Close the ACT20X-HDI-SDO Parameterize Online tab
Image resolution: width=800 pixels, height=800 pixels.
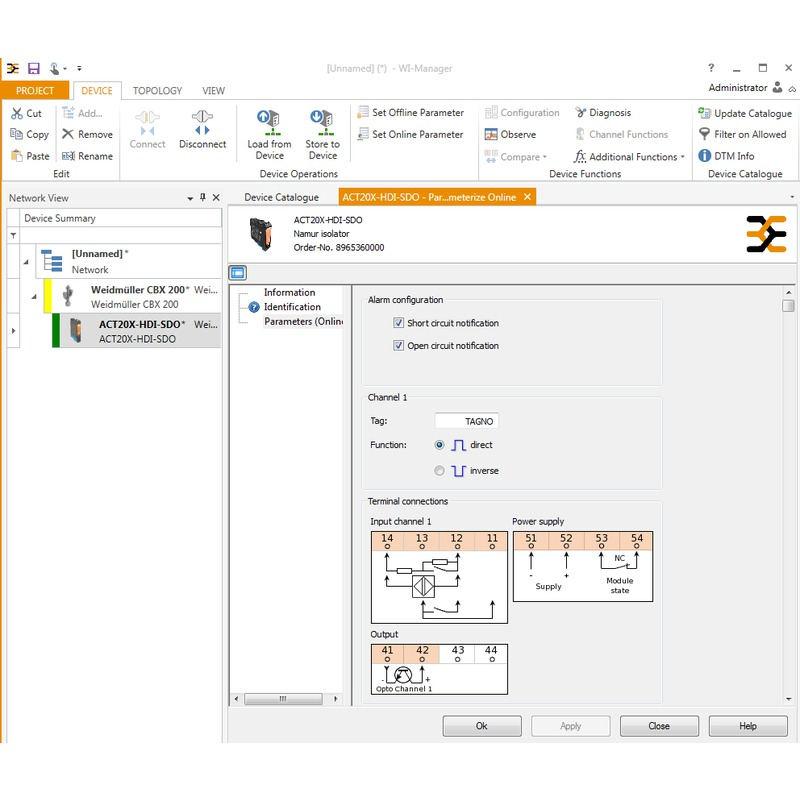tap(528, 196)
